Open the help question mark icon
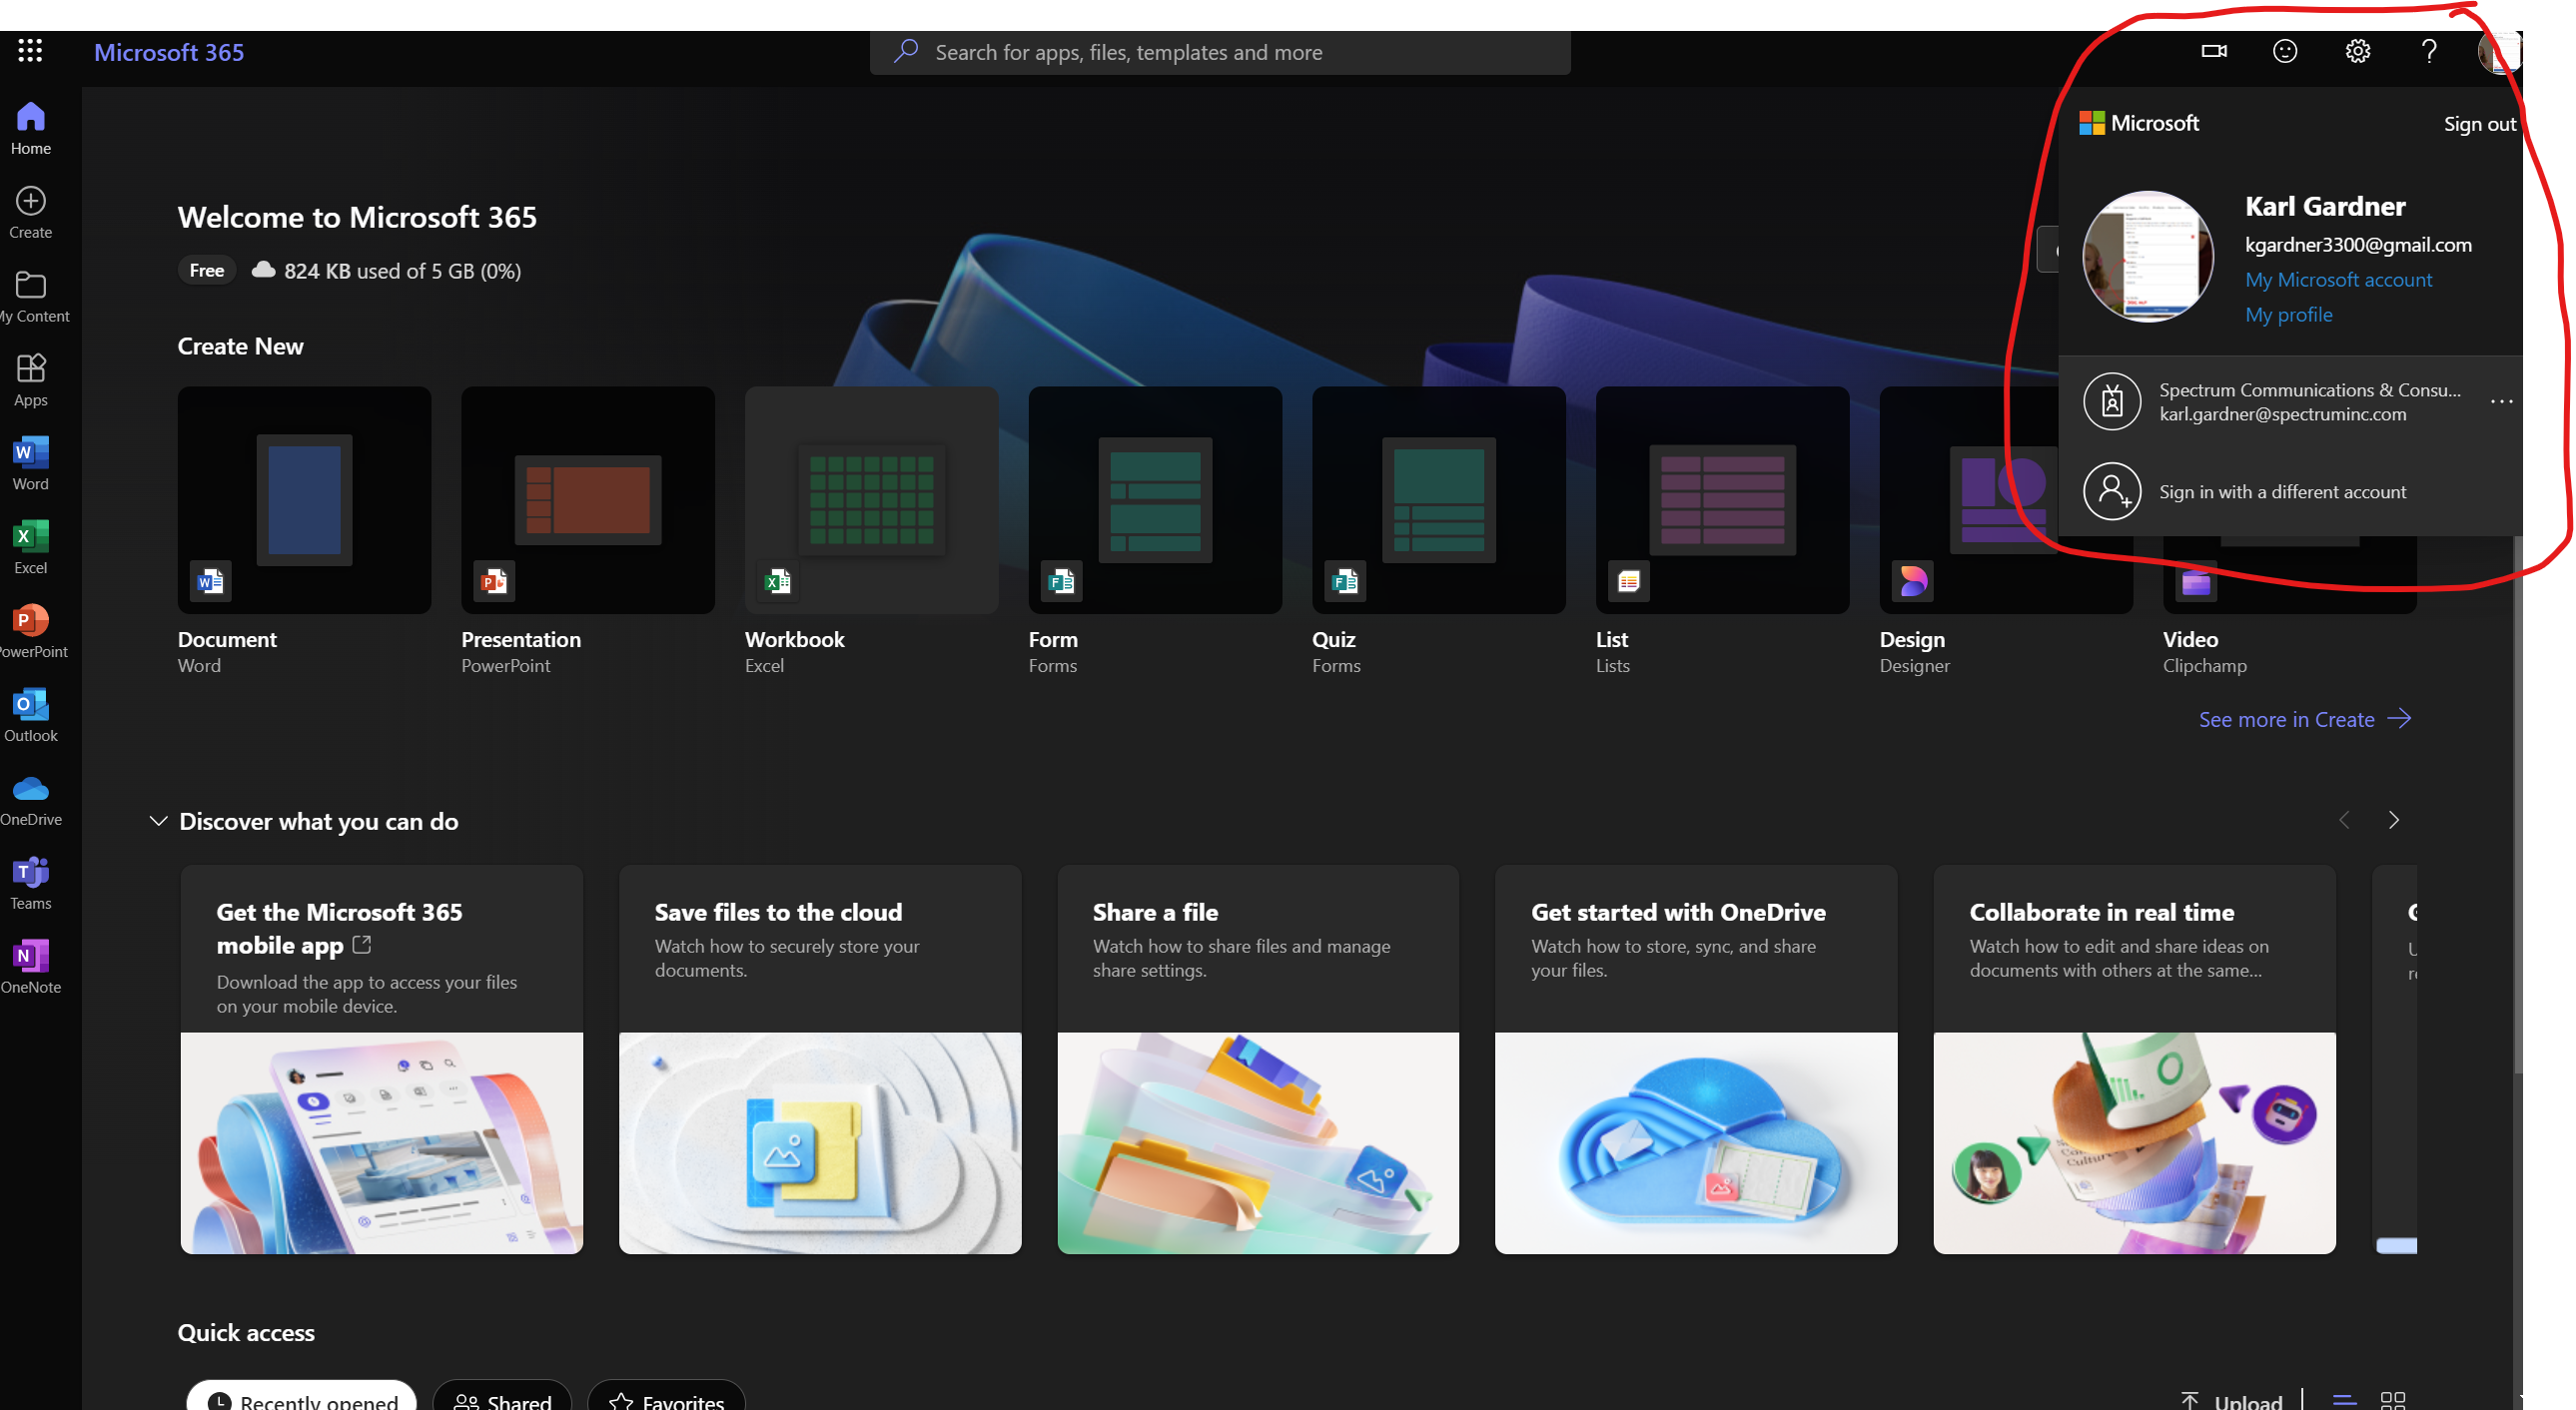This screenshot has width=2576, height=1410. pyautogui.click(x=2429, y=51)
